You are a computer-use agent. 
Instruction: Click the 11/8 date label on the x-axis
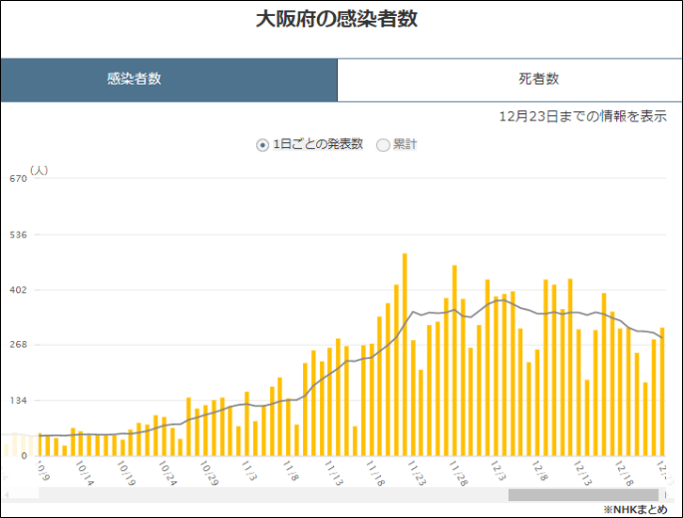(290, 471)
